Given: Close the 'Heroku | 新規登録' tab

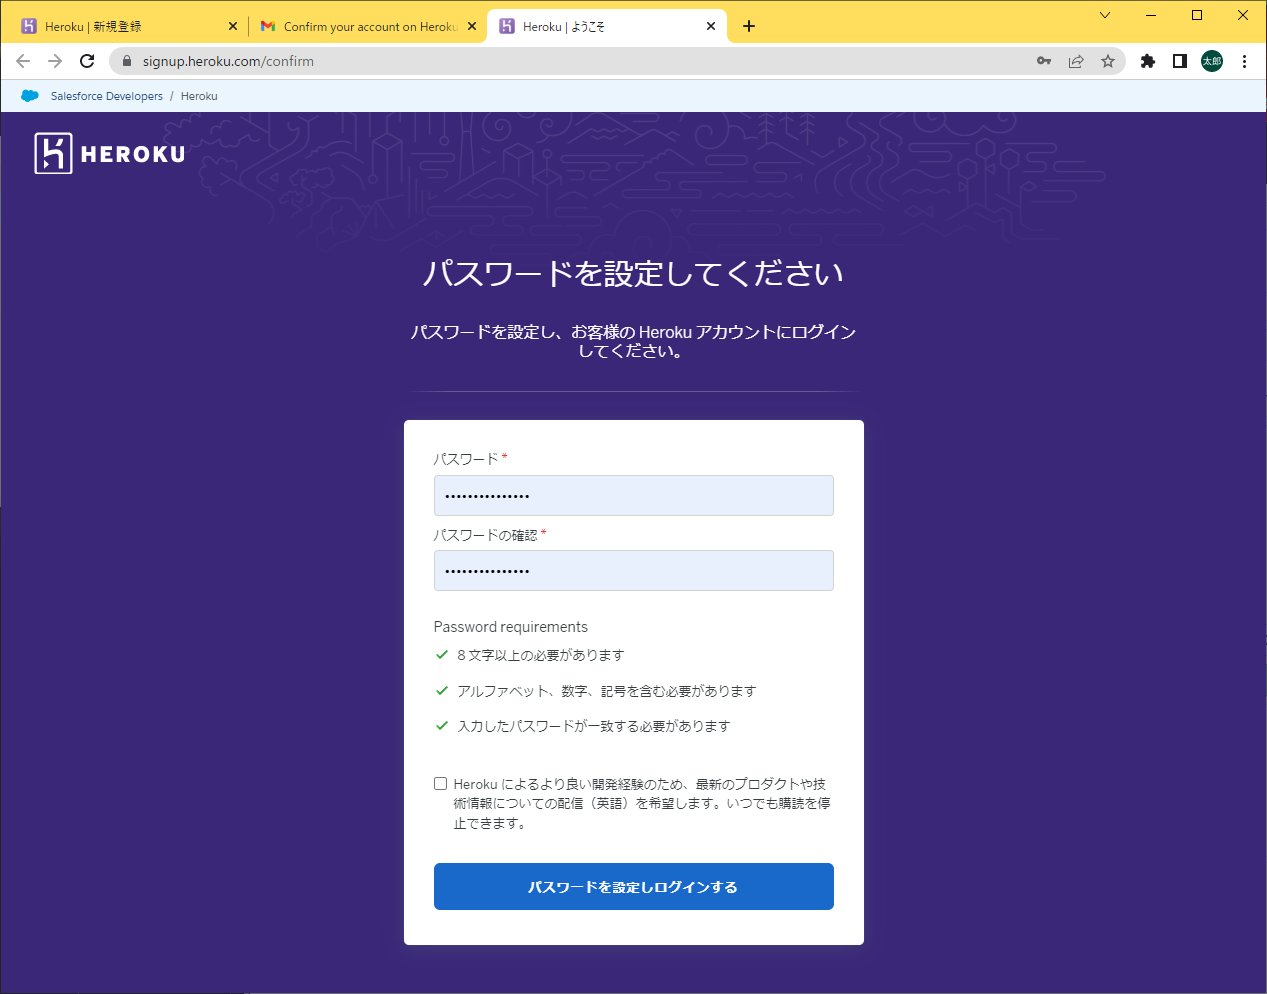Looking at the screenshot, I should click(233, 26).
